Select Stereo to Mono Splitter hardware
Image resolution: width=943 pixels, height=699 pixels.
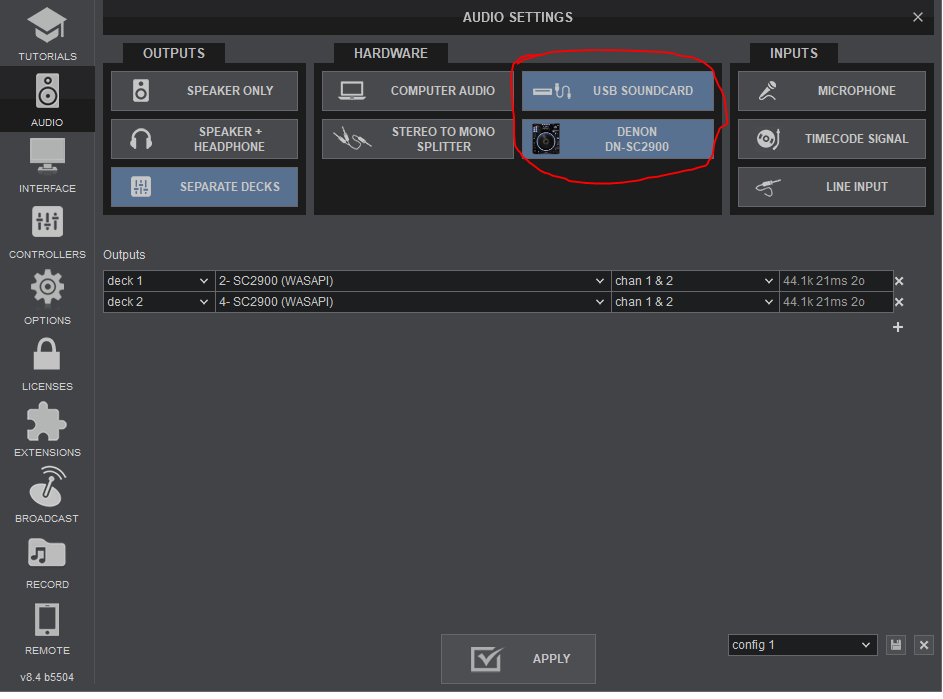point(417,139)
